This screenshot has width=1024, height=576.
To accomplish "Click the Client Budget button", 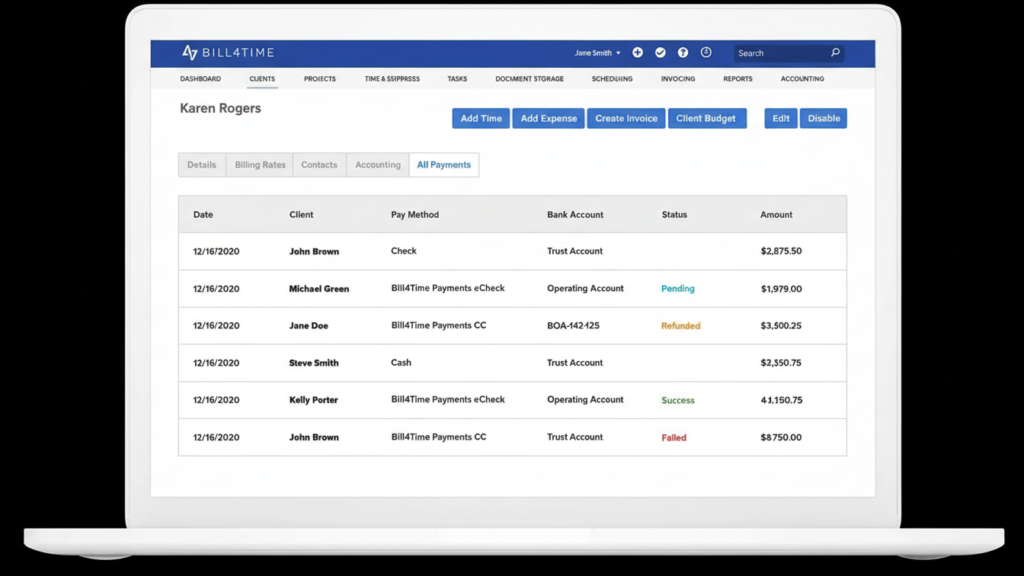I will [x=706, y=118].
